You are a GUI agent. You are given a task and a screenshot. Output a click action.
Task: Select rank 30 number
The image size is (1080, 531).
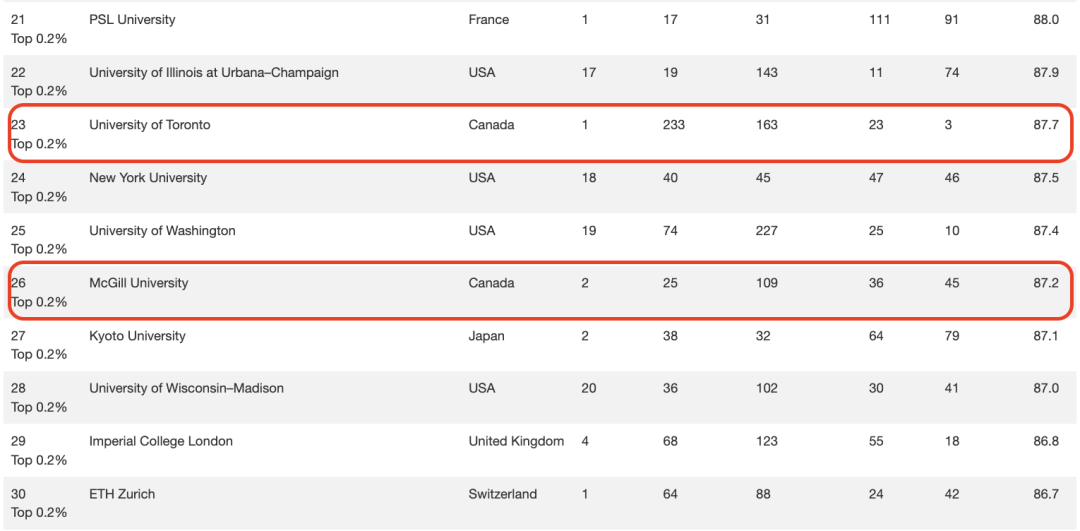coord(18,494)
